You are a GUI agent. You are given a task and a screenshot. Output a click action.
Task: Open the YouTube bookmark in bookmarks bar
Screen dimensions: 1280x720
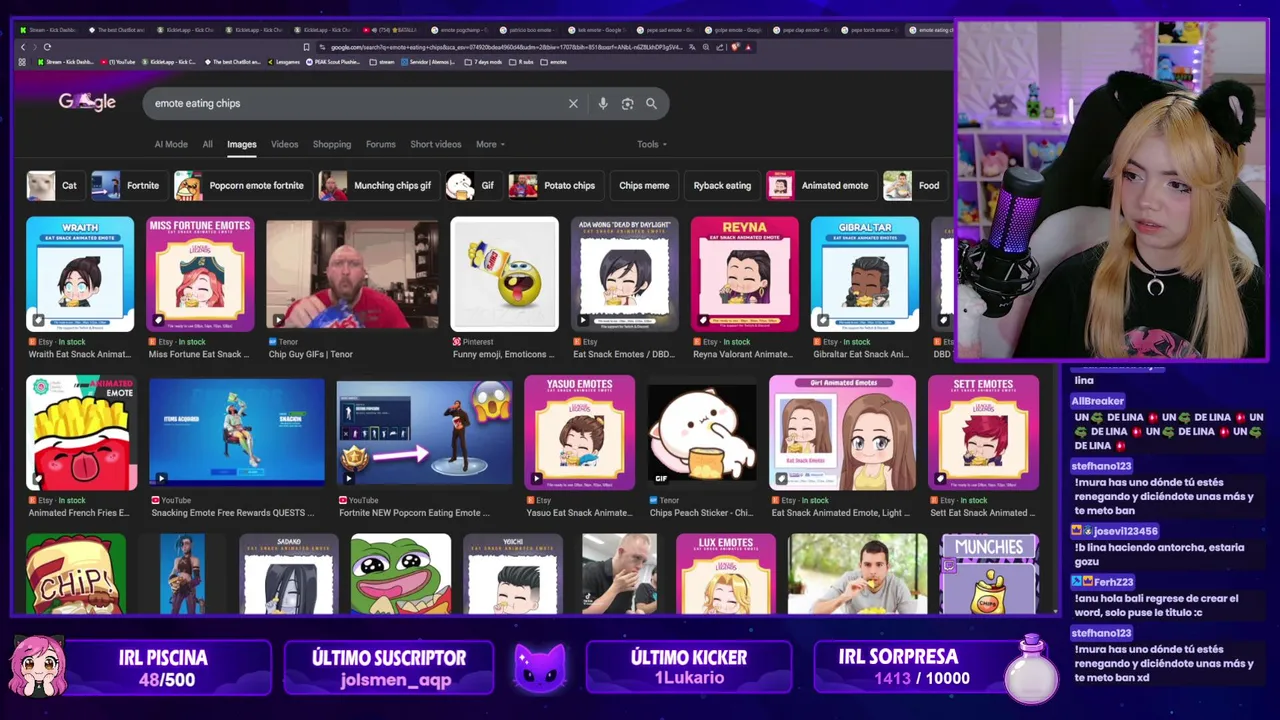pyautogui.click(x=118, y=62)
